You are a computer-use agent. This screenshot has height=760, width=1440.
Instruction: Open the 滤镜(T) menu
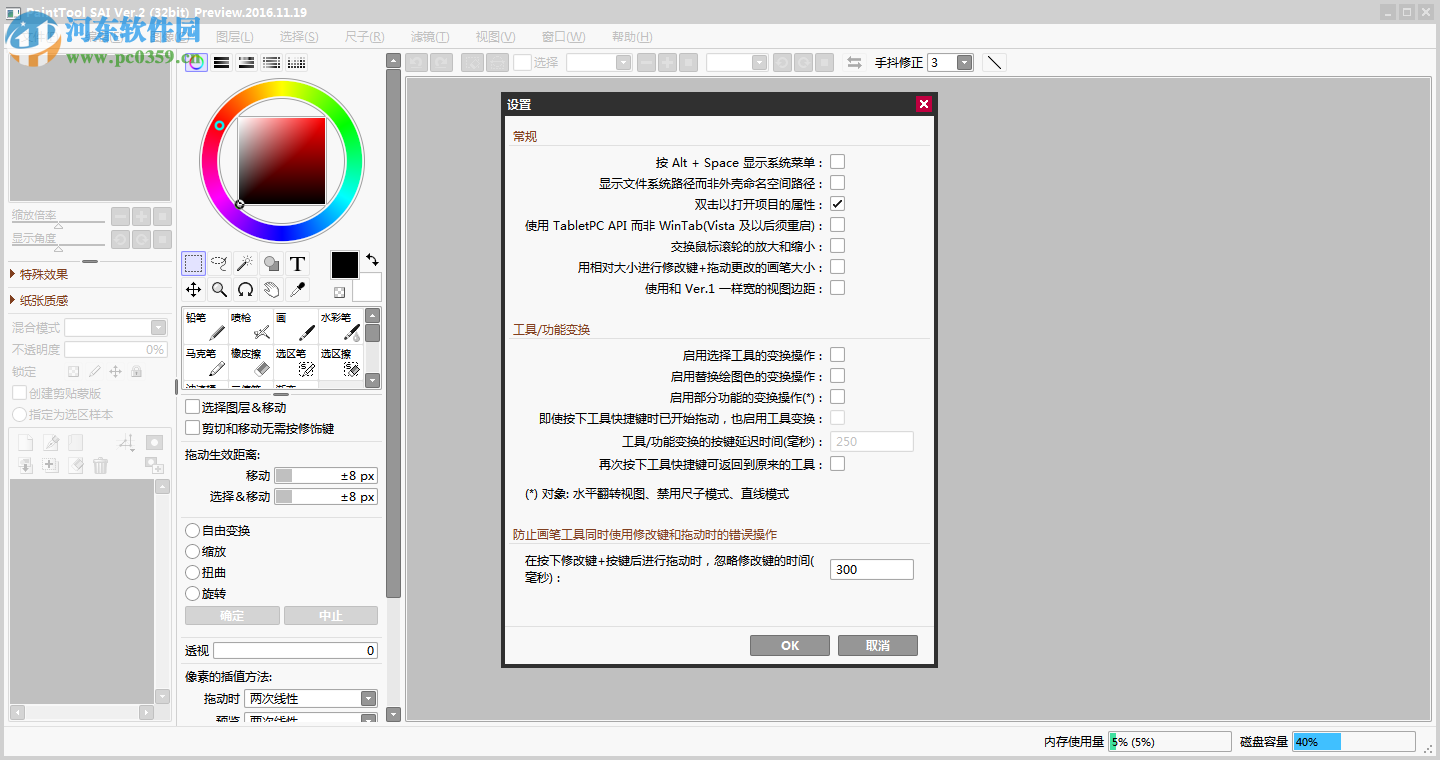tap(429, 36)
